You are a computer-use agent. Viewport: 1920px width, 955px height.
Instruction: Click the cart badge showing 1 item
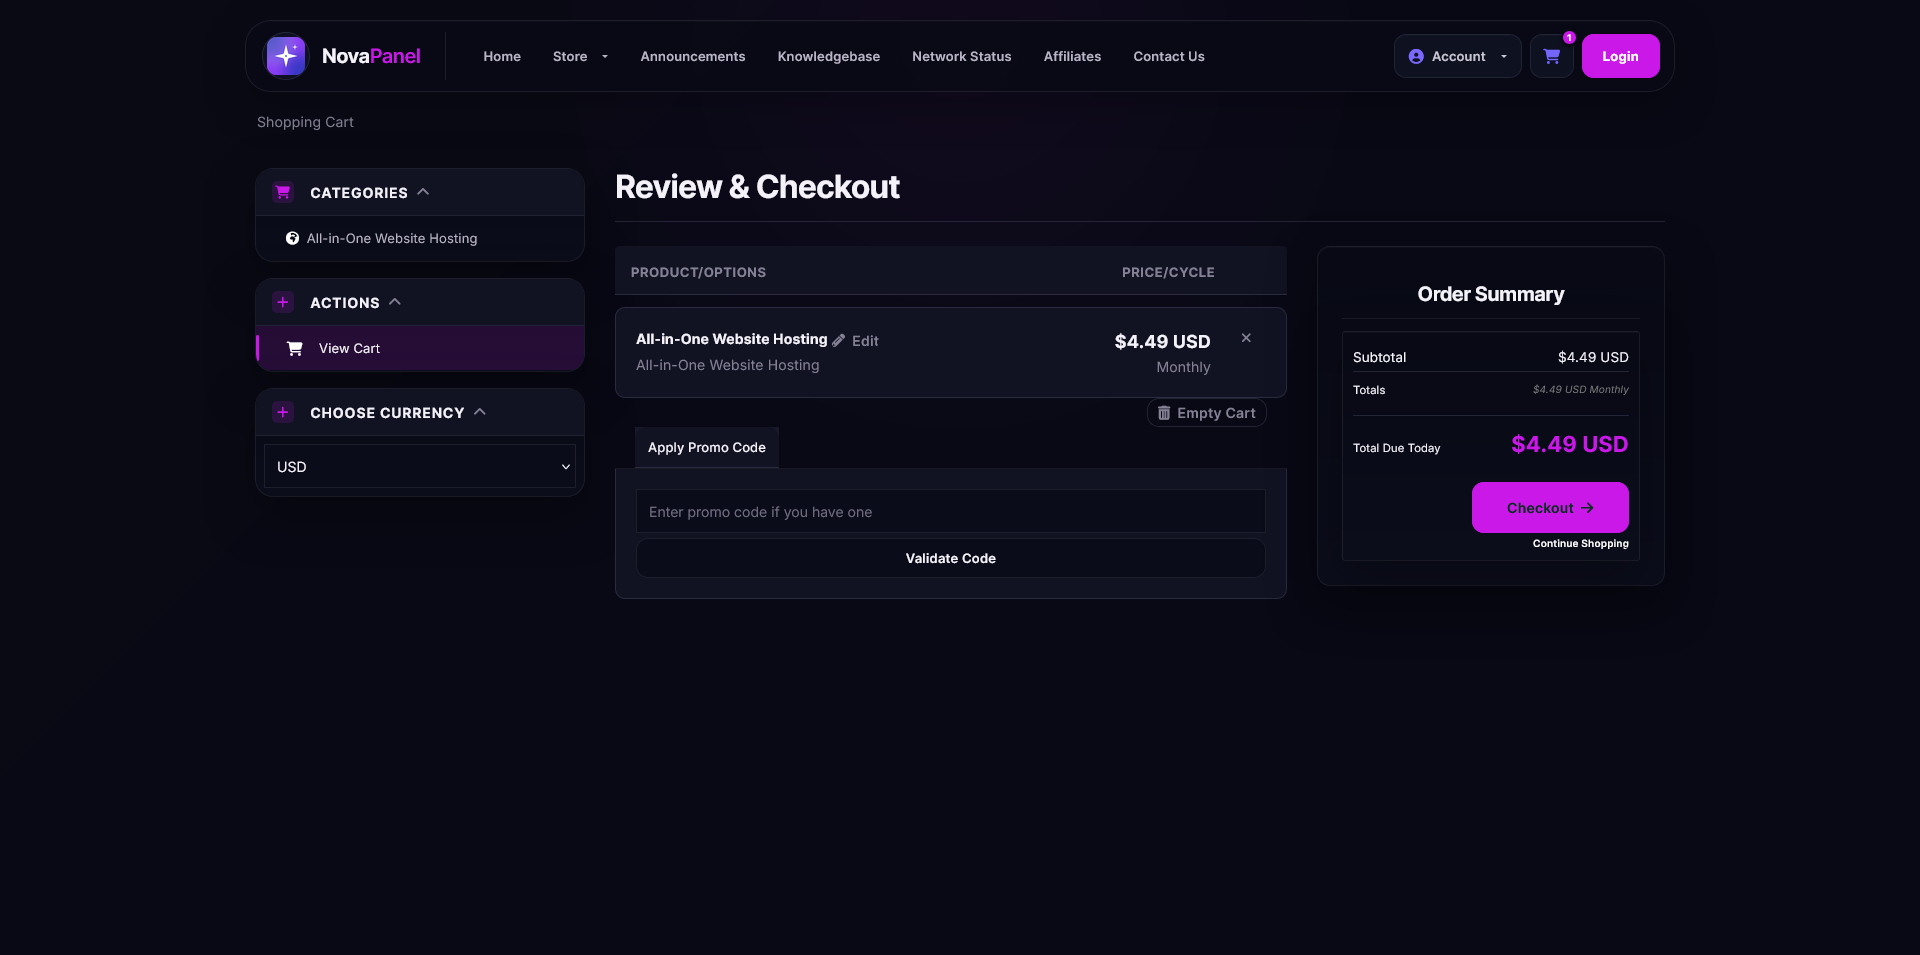tap(1569, 38)
